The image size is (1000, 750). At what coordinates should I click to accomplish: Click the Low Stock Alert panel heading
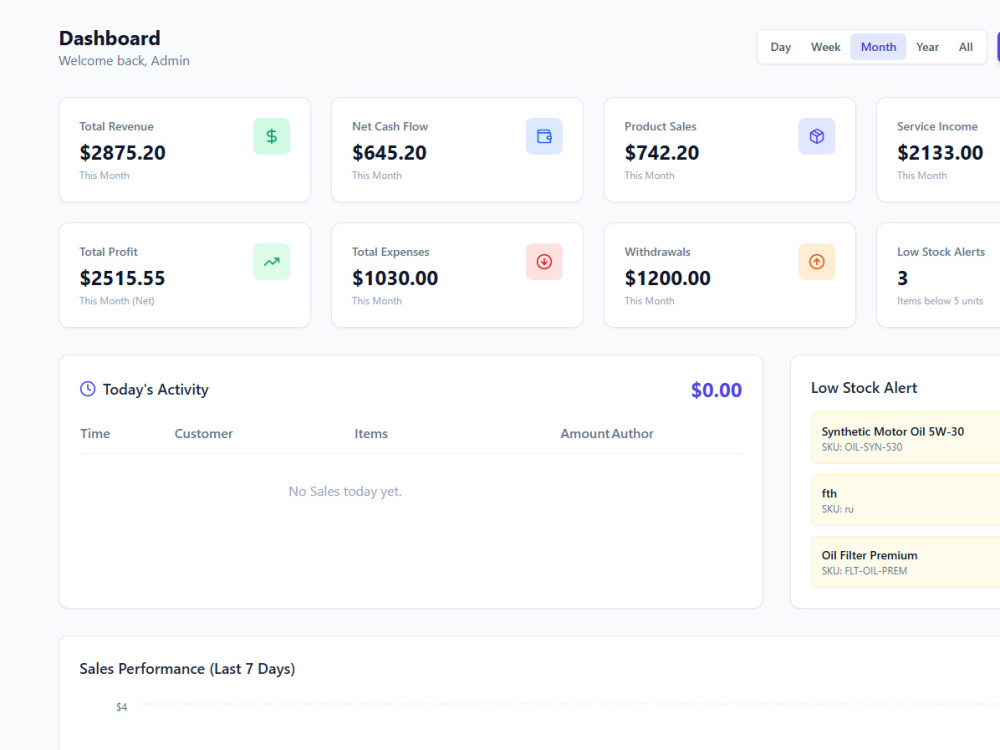864,388
